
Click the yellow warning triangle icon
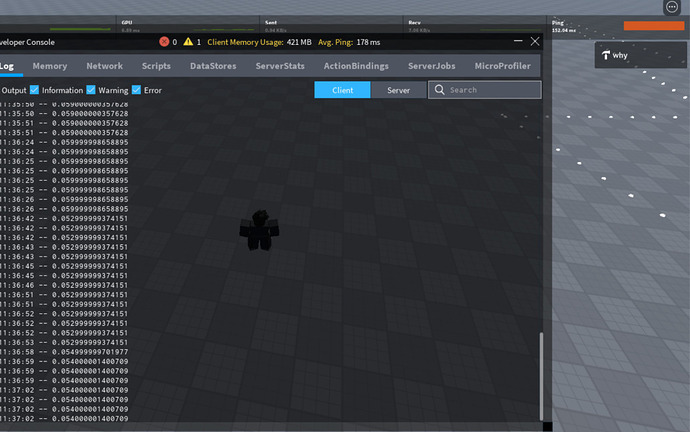click(188, 42)
